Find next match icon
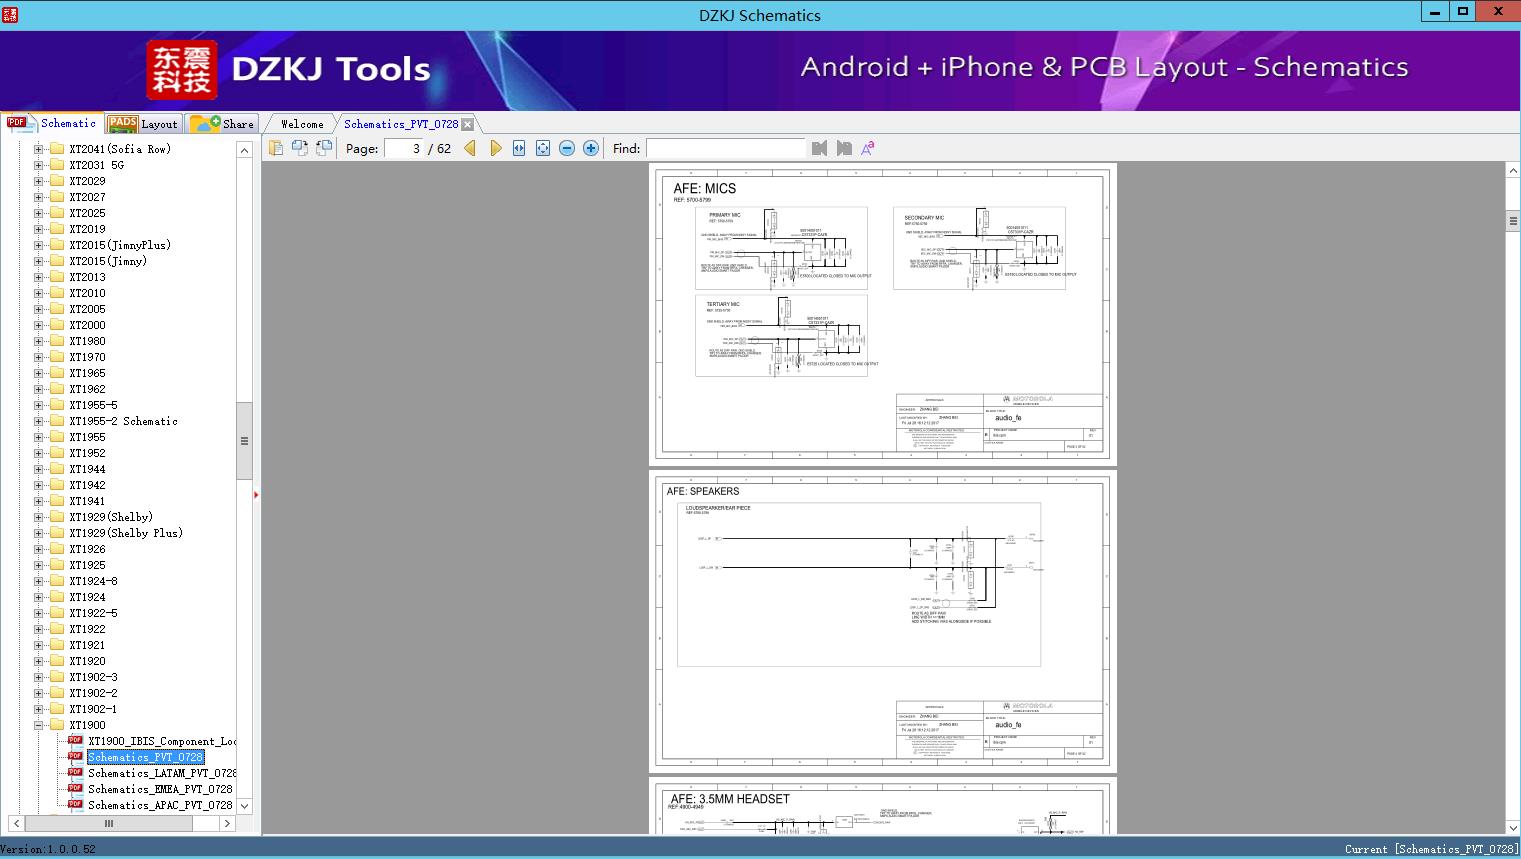 click(844, 148)
